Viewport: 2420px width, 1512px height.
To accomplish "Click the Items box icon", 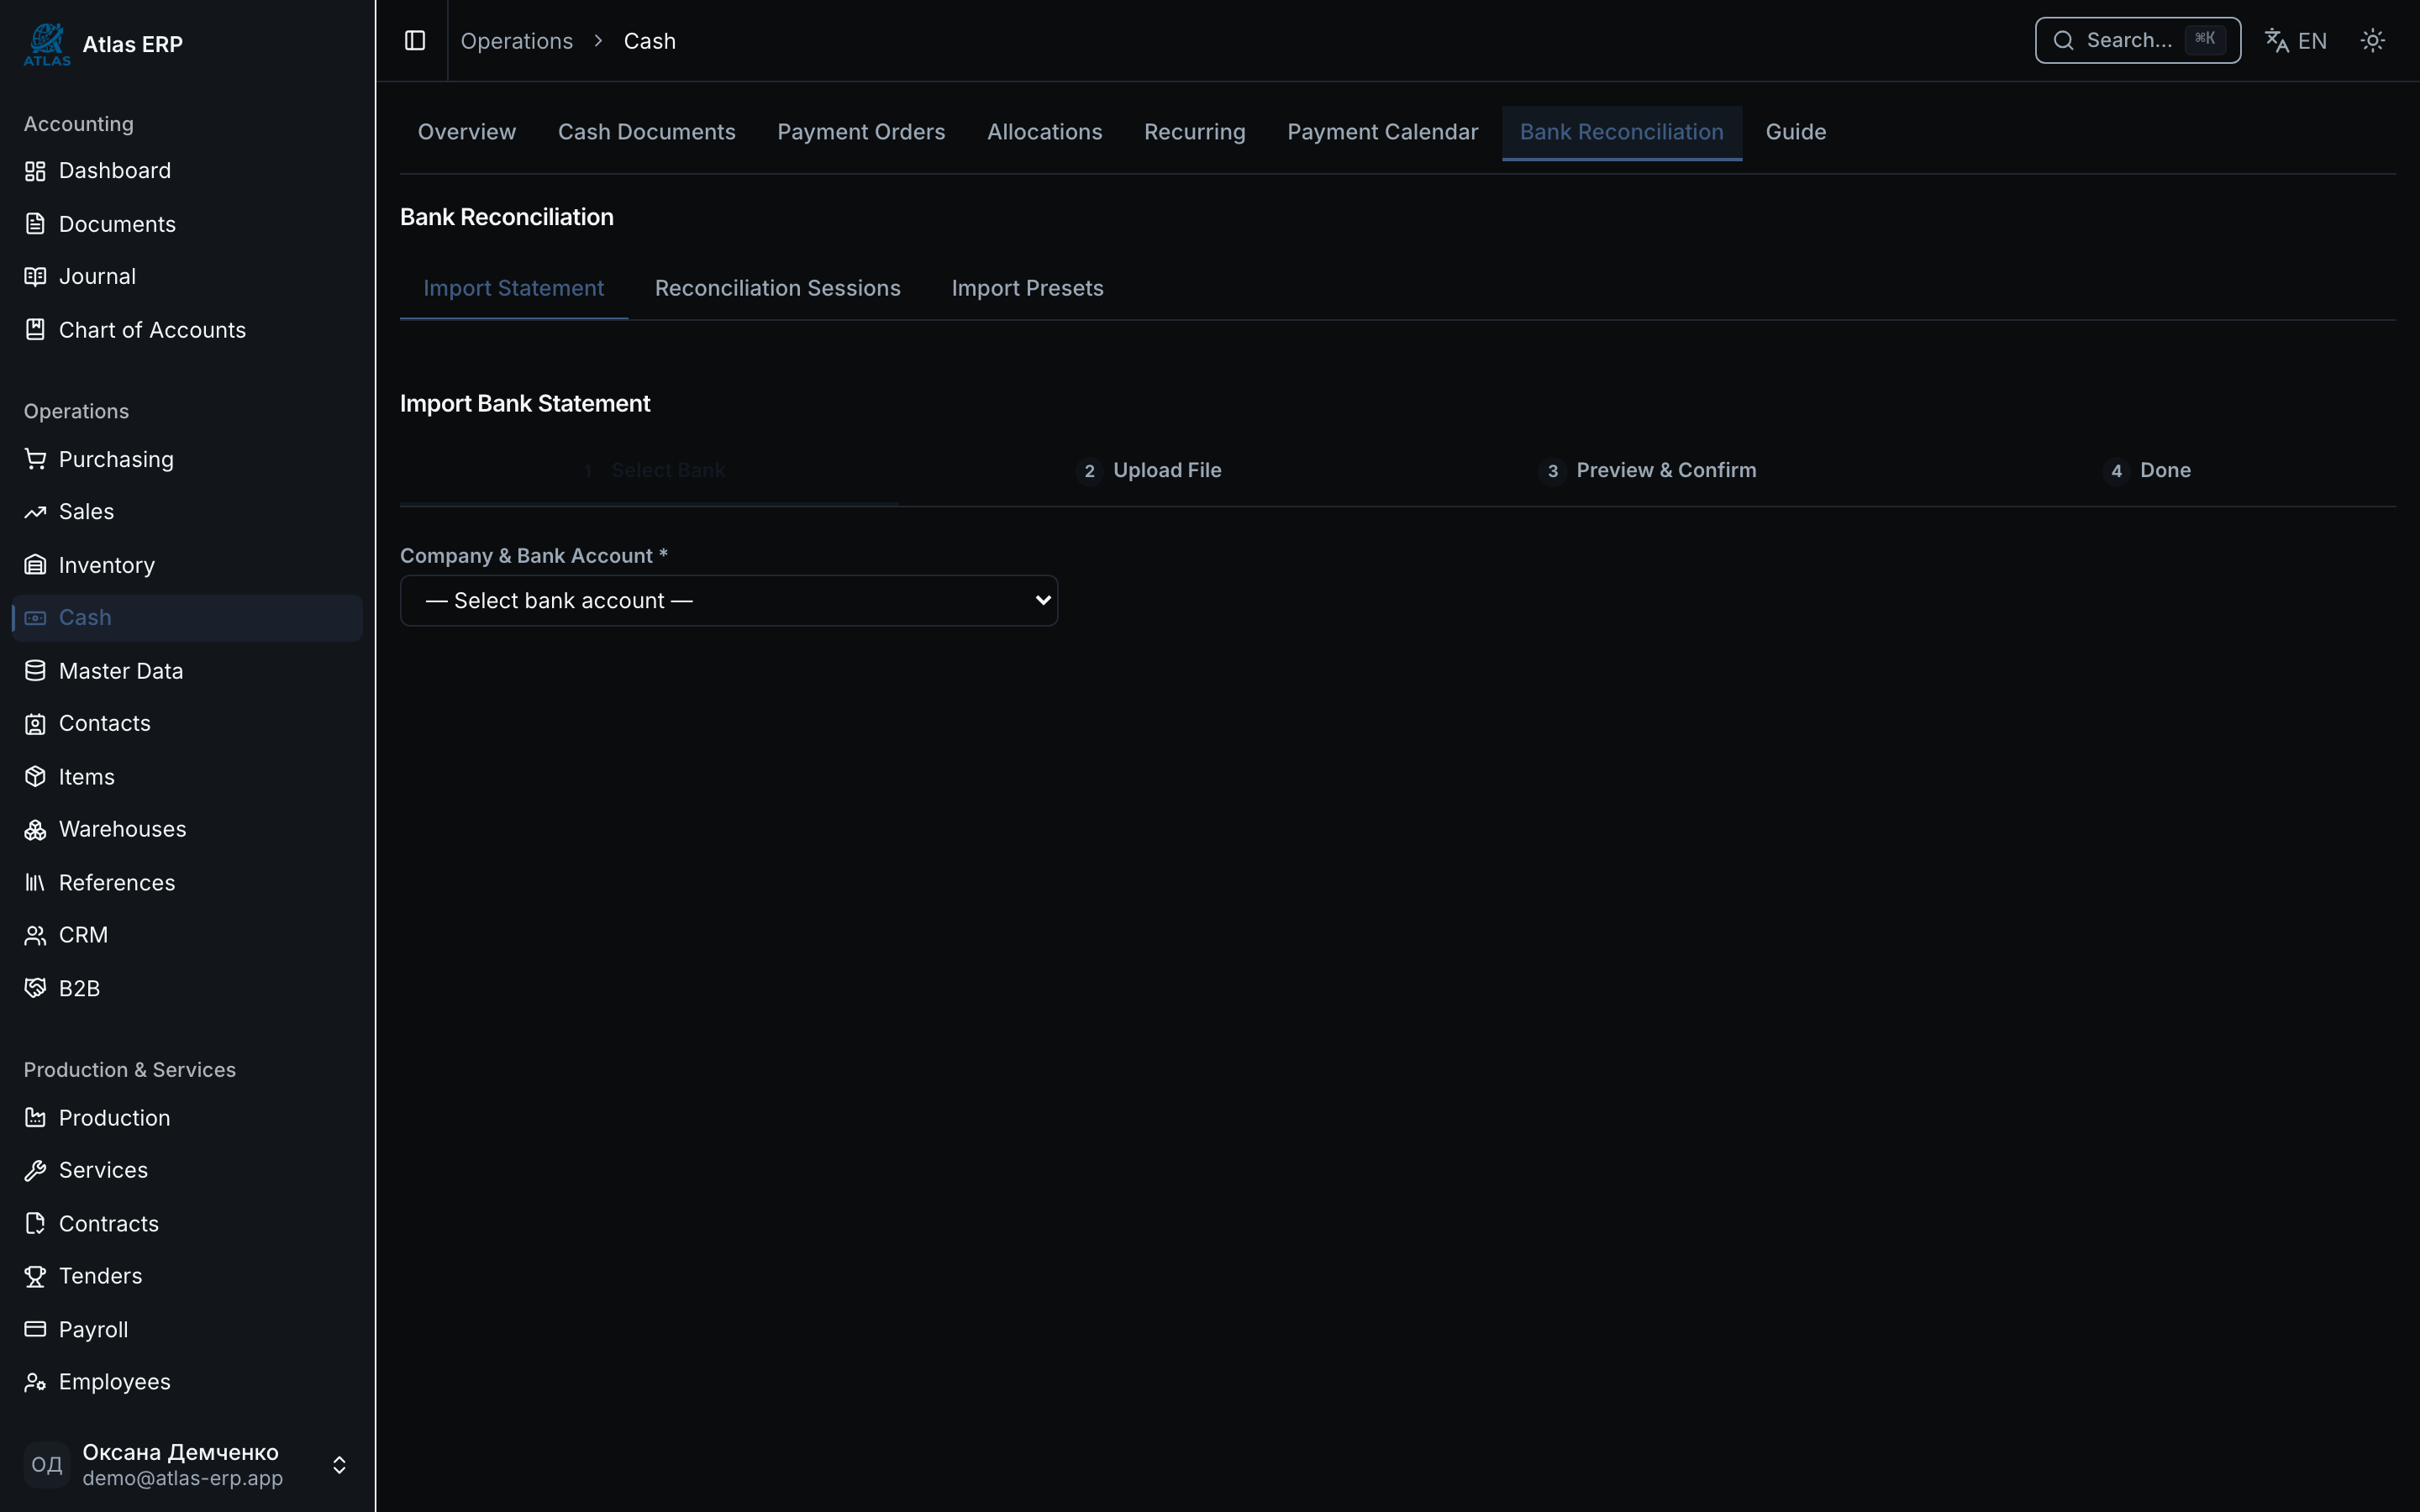I will 35,777.
